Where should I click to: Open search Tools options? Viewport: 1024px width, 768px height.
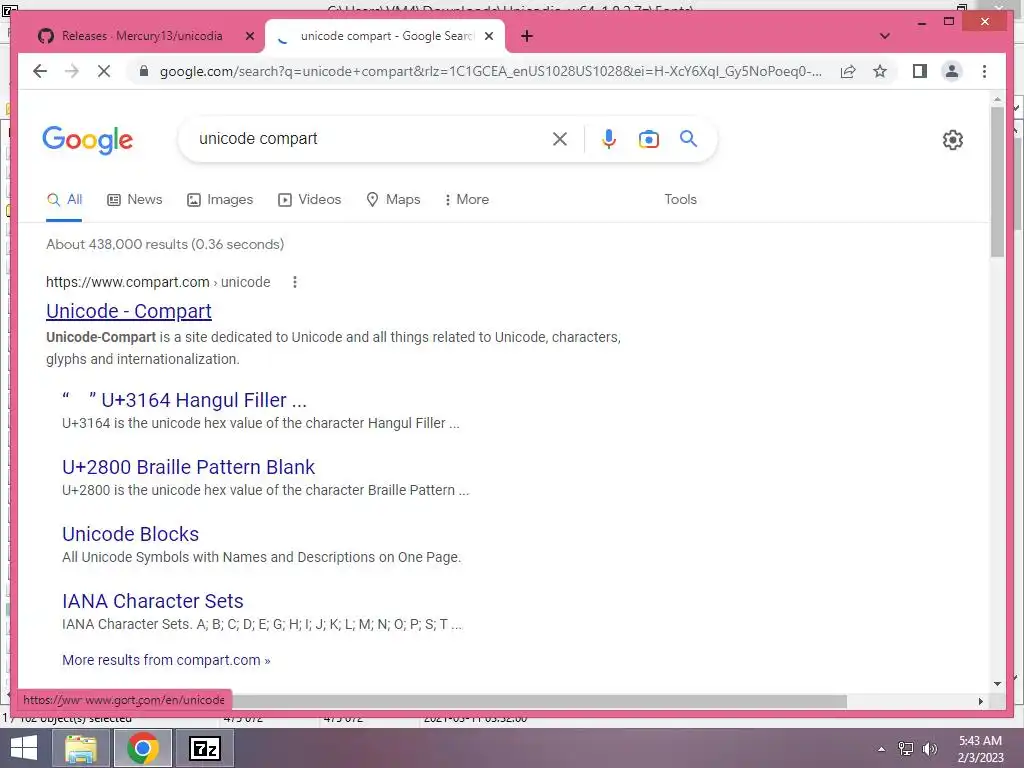680,200
